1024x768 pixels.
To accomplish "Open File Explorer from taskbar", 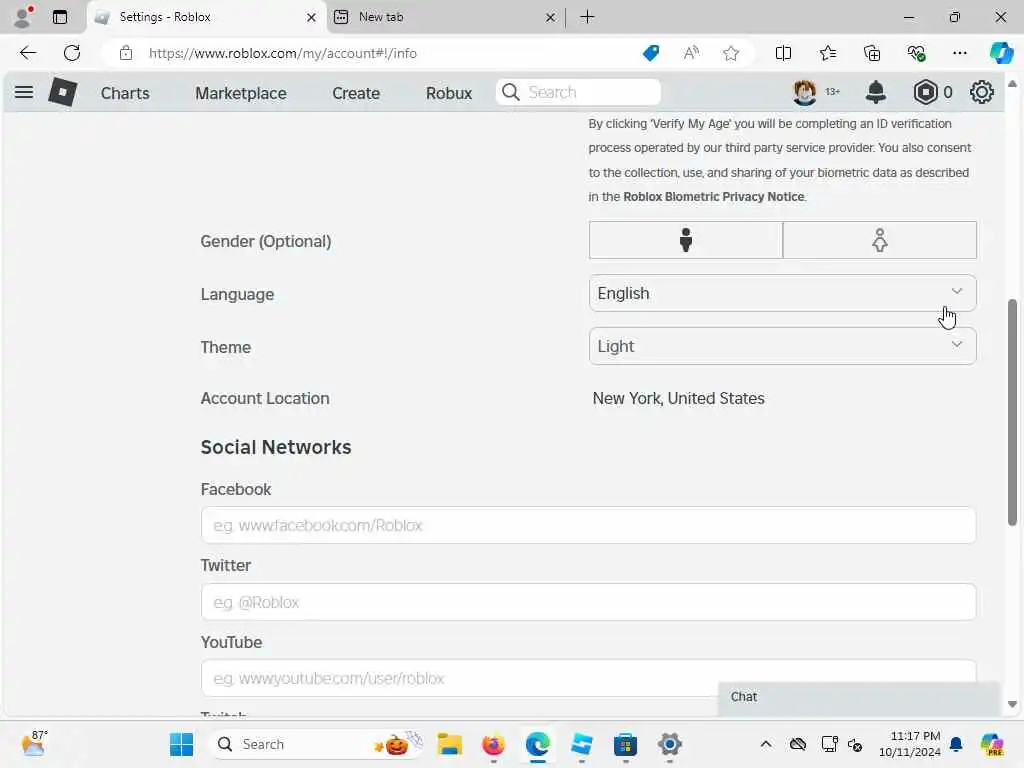I will [449, 744].
